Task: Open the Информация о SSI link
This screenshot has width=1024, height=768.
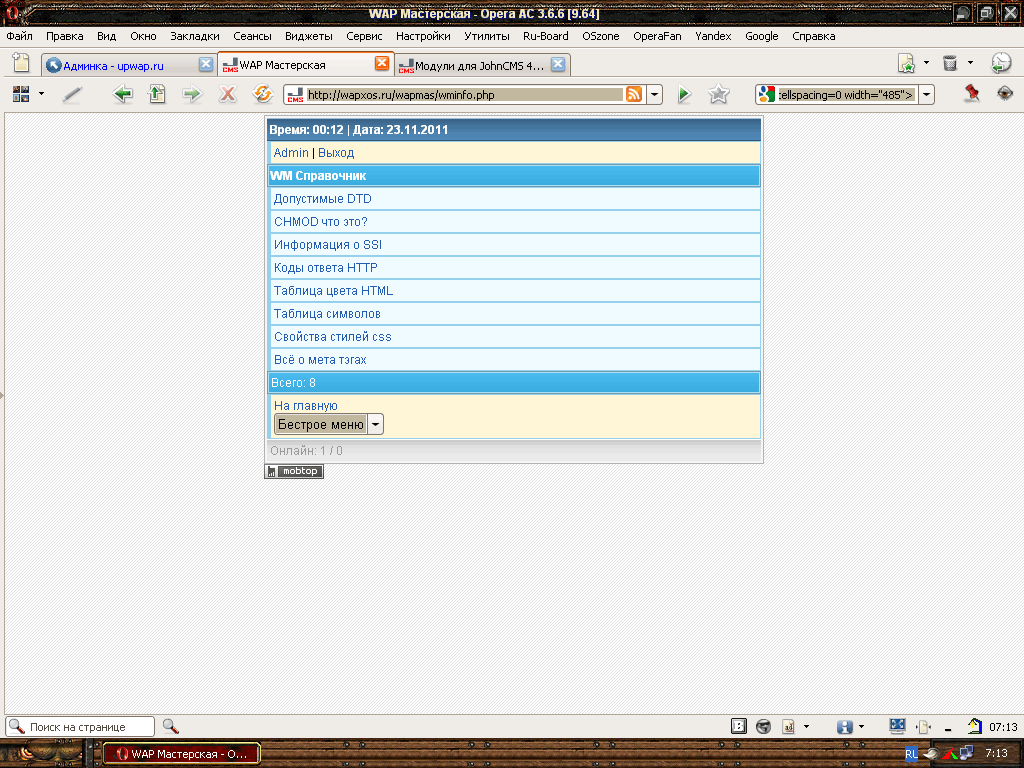Action: 327,245
